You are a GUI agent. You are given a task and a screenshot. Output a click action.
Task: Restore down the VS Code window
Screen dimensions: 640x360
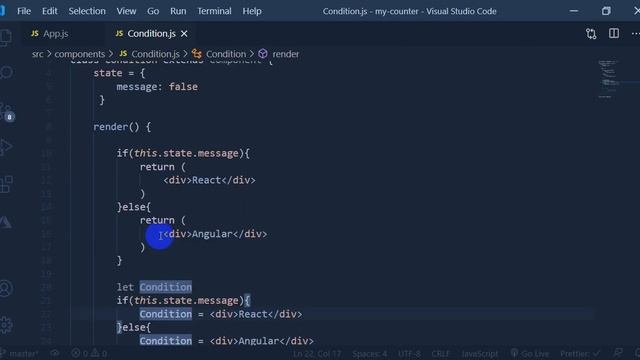coord(606,11)
